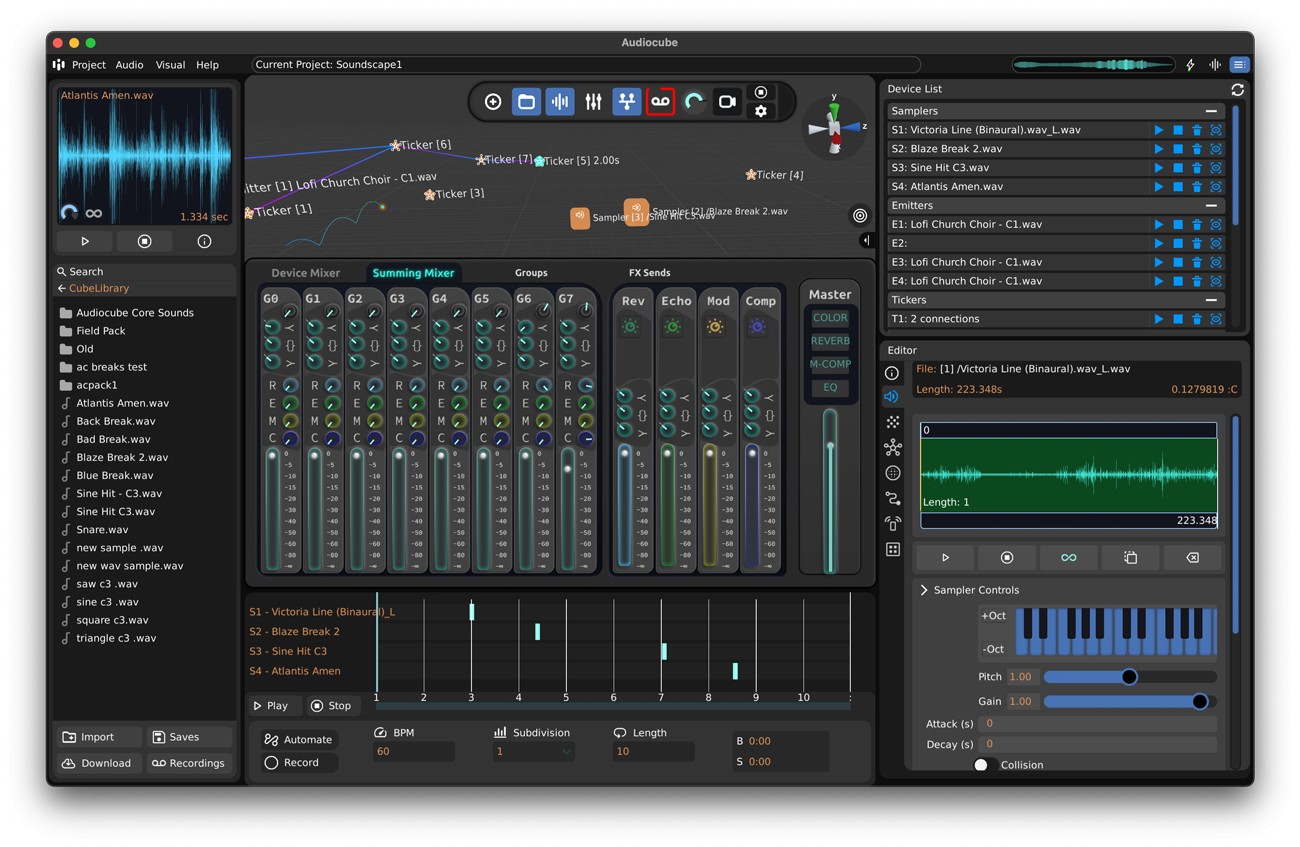Screen dimensions: 1300x847
Task: Toggle the mixer sliders icon in toolbar
Action: click(594, 102)
